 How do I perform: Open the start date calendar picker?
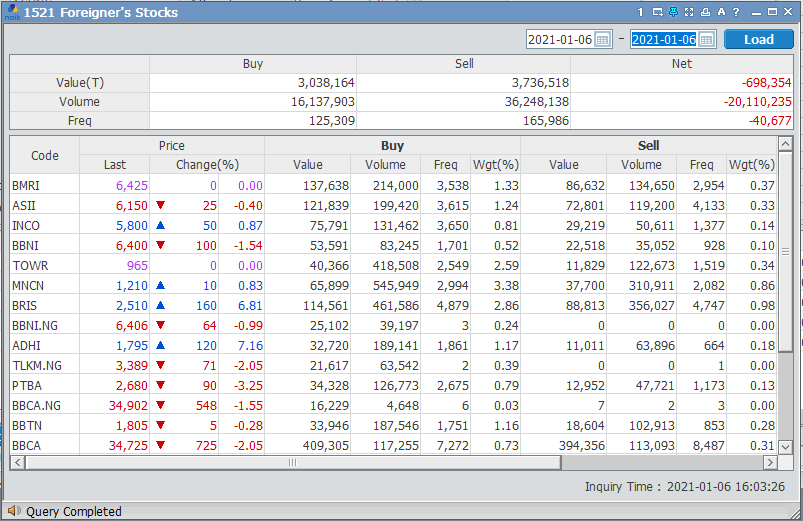[x=601, y=39]
